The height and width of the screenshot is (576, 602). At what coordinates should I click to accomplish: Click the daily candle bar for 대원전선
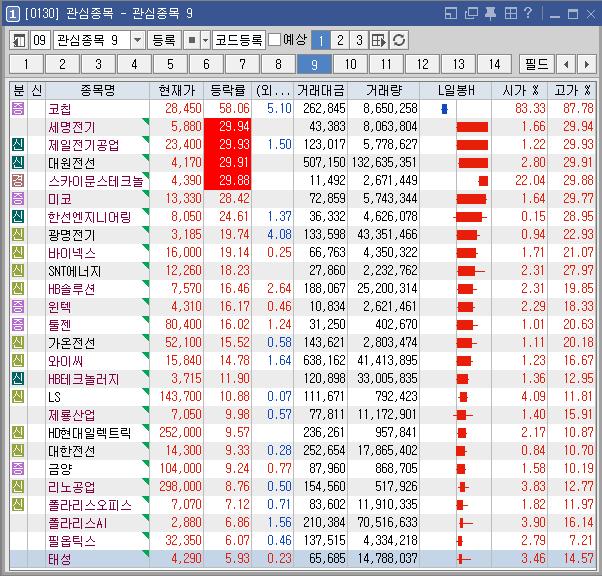(x=473, y=163)
